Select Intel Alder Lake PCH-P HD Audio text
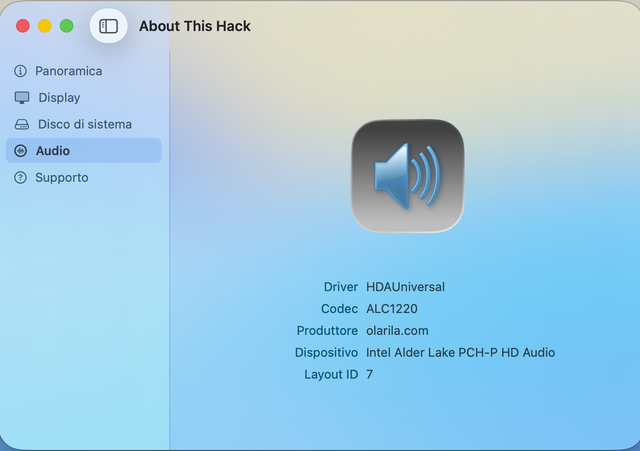The image size is (640, 451). (460, 352)
